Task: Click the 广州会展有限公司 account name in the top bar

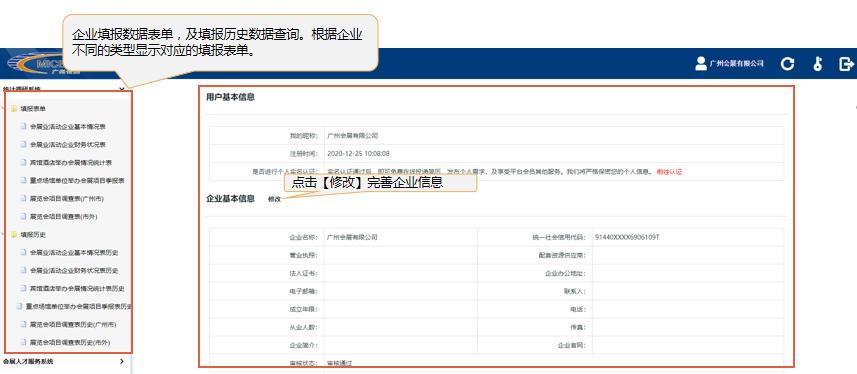Action: [737, 64]
